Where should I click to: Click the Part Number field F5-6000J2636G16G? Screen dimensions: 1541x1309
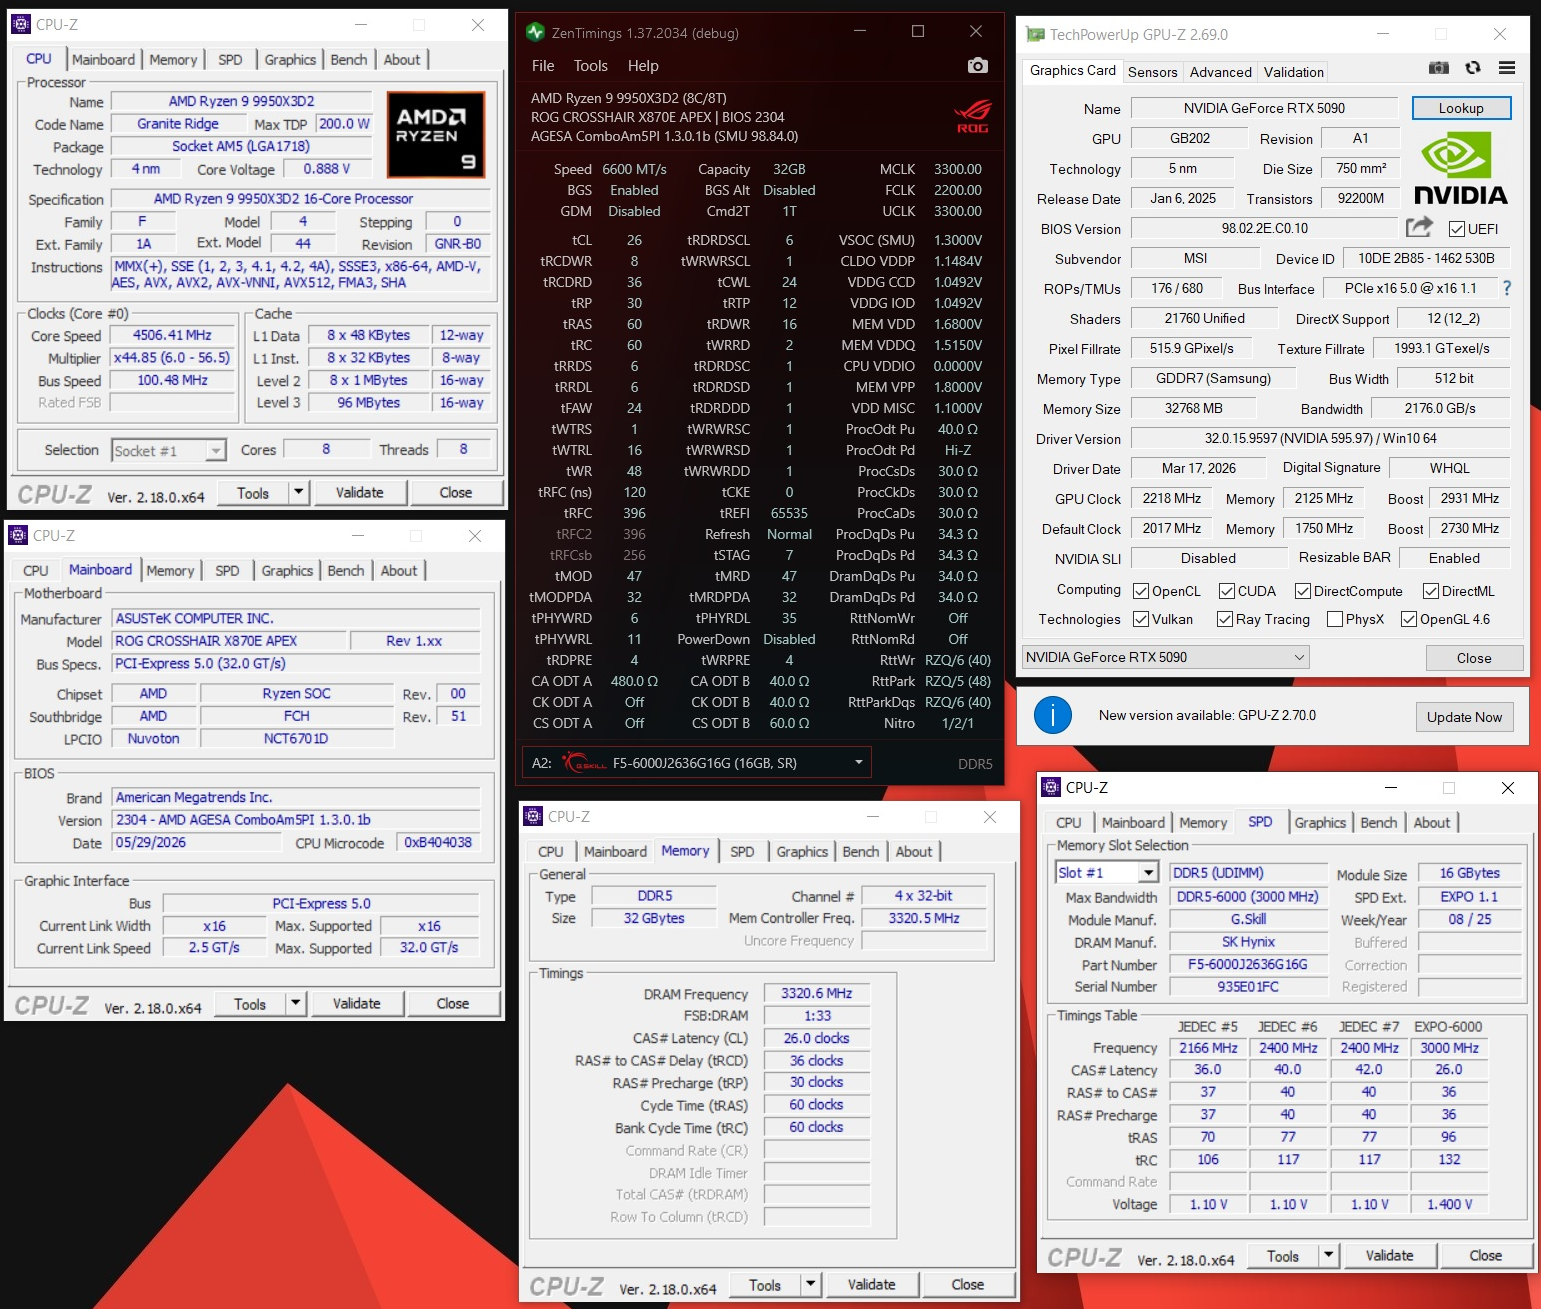coord(1247,964)
